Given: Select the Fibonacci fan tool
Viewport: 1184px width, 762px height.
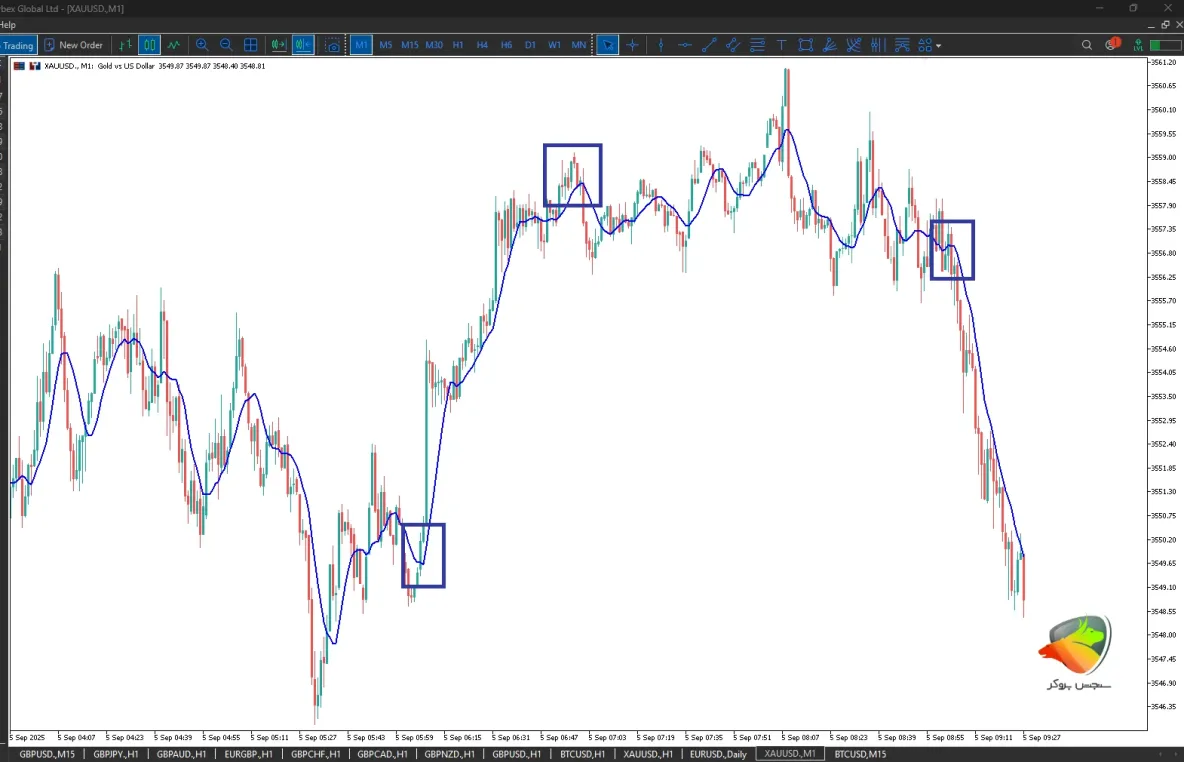Looking at the screenshot, I should [830, 45].
